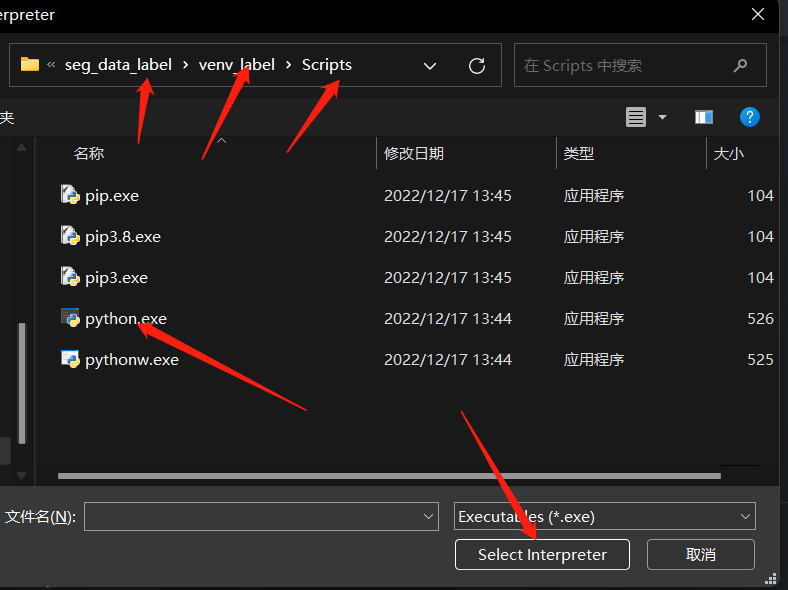The height and width of the screenshot is (590, 788).
Task: Click the navigation pane vertical scrollbar thumb
Action: tap(22, 383)
